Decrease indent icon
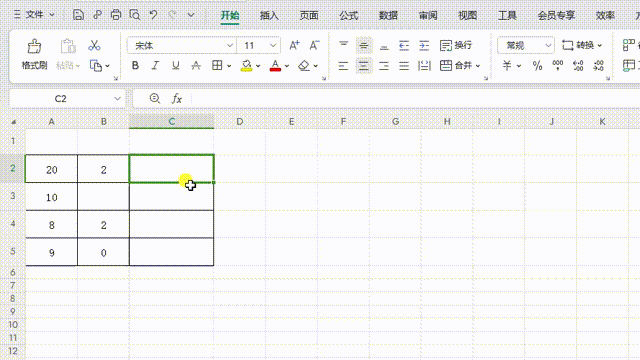Screen dimensions: 640x360 (404, 45)
